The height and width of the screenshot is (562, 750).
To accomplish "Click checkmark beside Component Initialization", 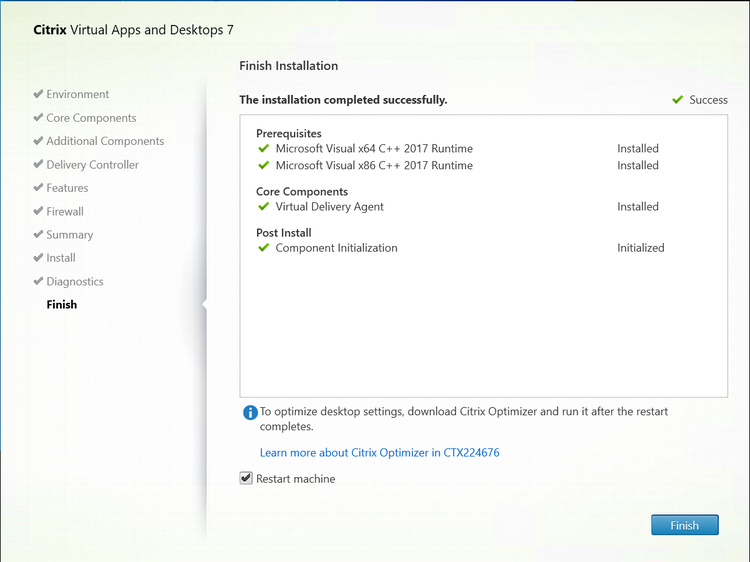I will (263, 248).
